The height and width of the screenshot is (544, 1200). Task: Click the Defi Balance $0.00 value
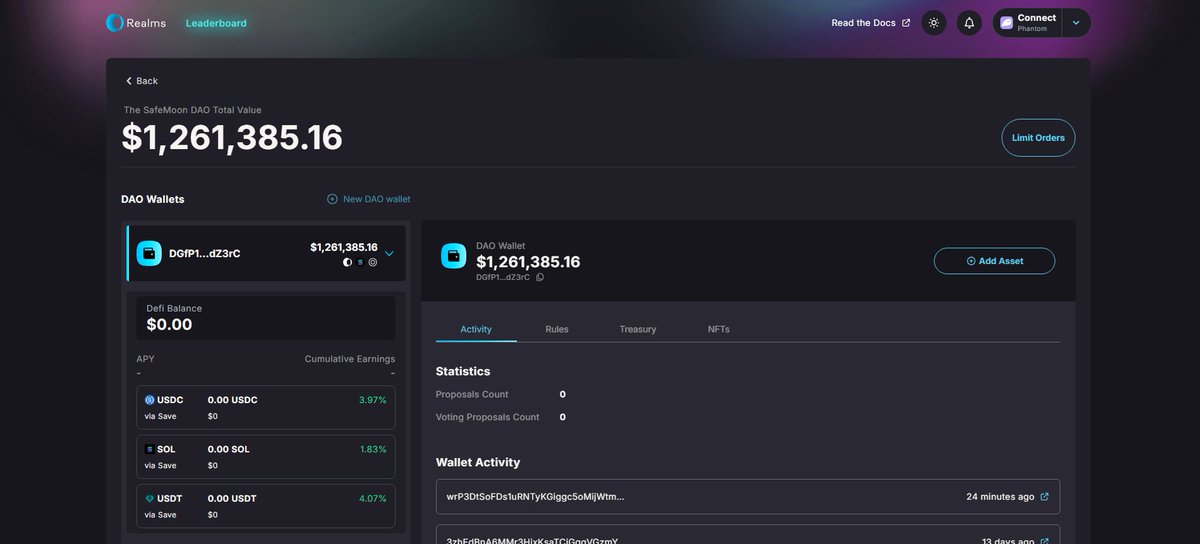tap(169, 325)
